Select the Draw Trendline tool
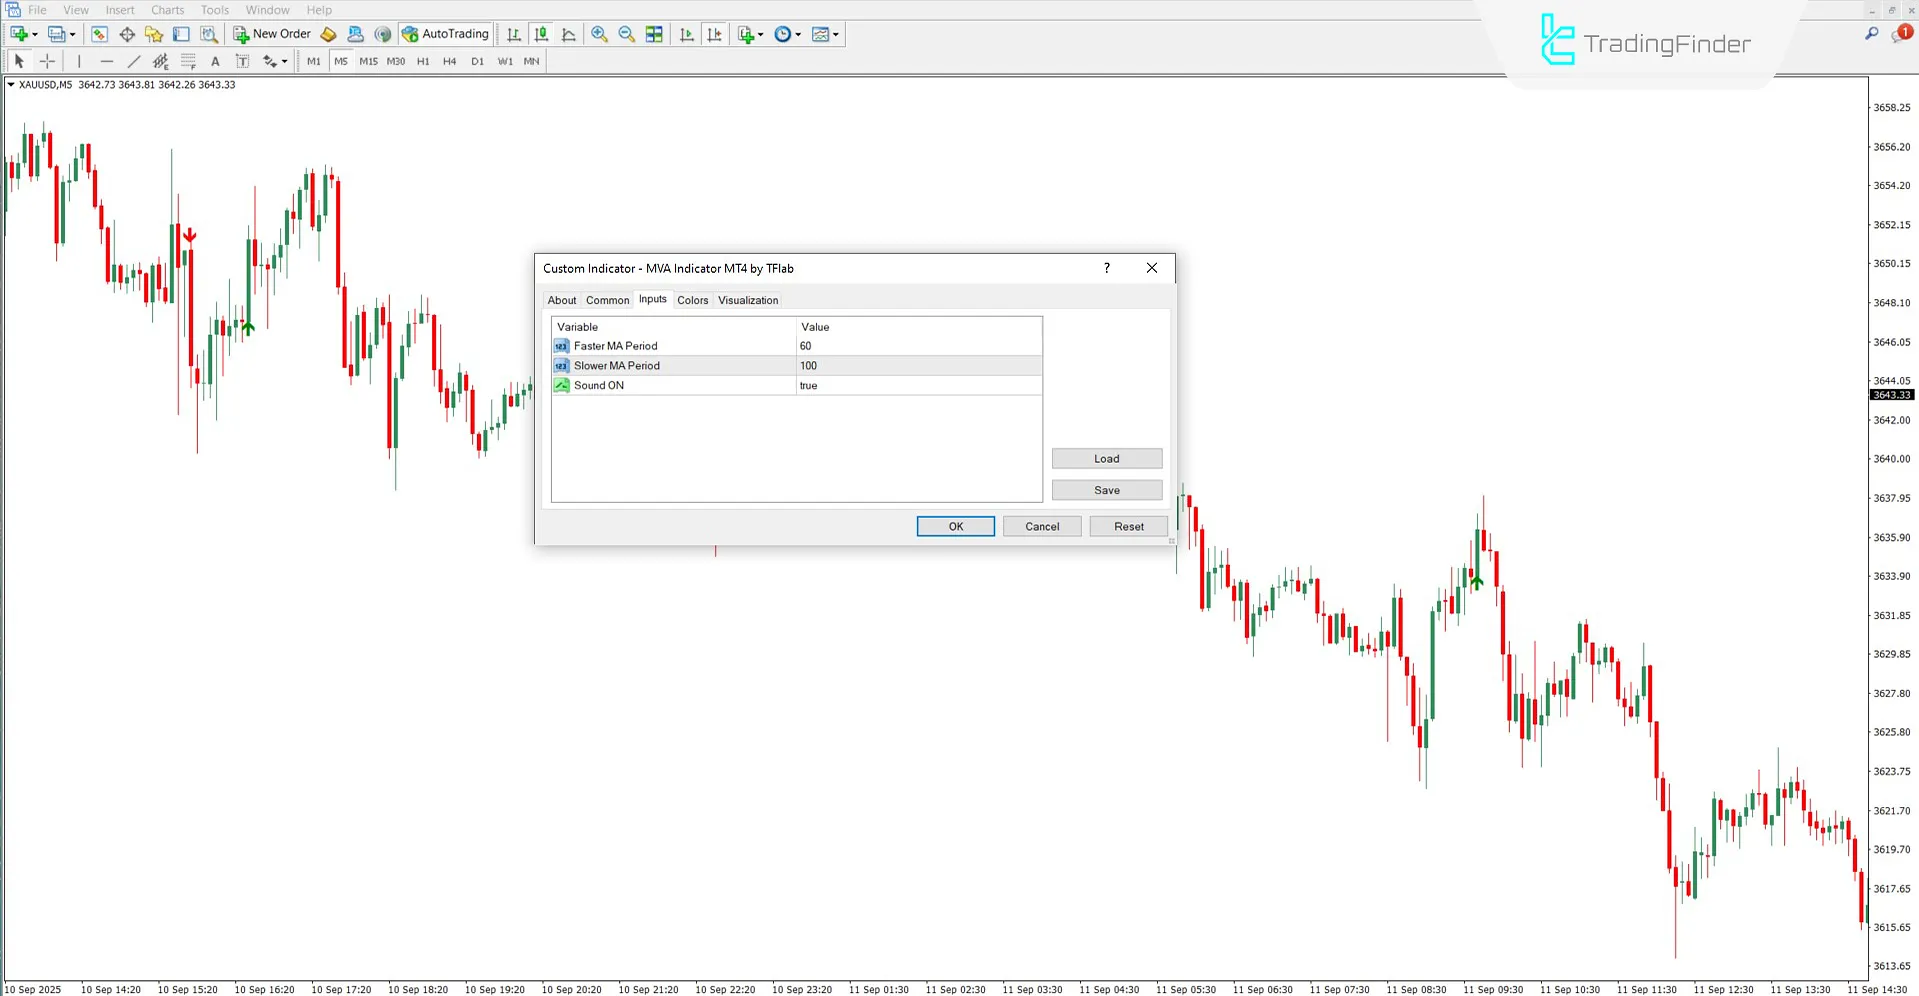The width and height of the screenshot is (1919, 996). [134, 61]
